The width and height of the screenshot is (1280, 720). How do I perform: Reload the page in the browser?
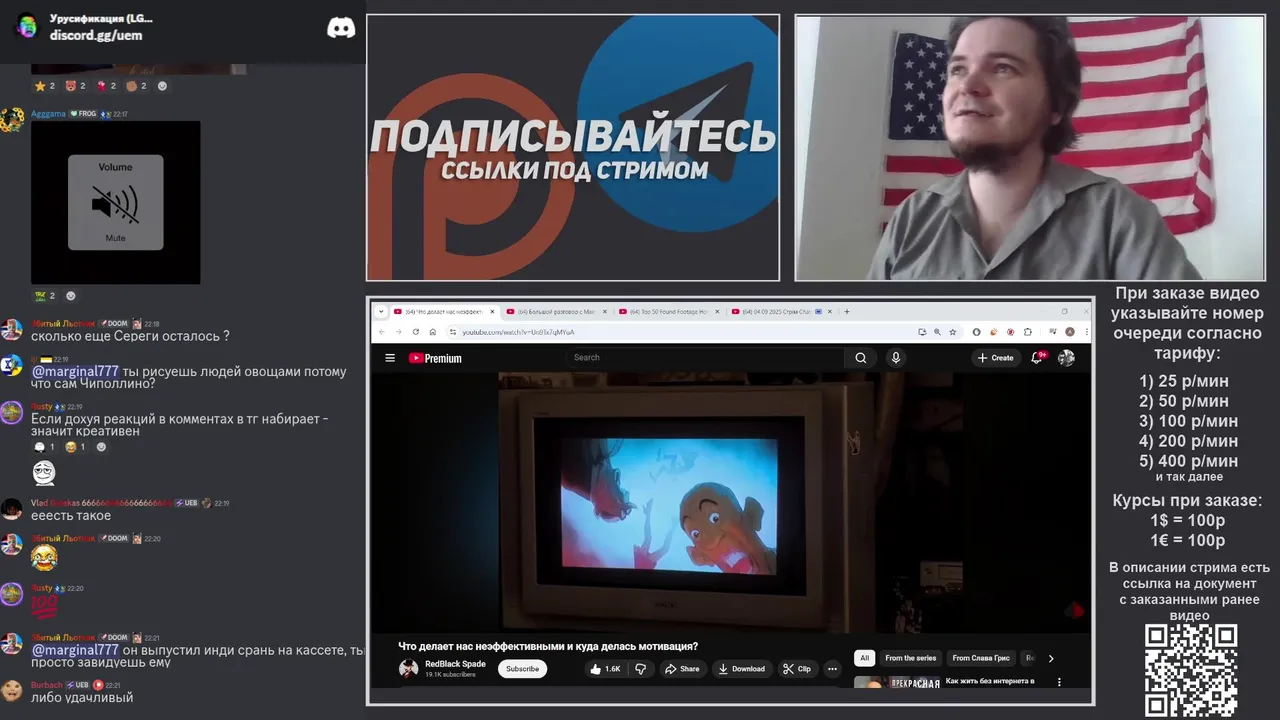point(416,332)
